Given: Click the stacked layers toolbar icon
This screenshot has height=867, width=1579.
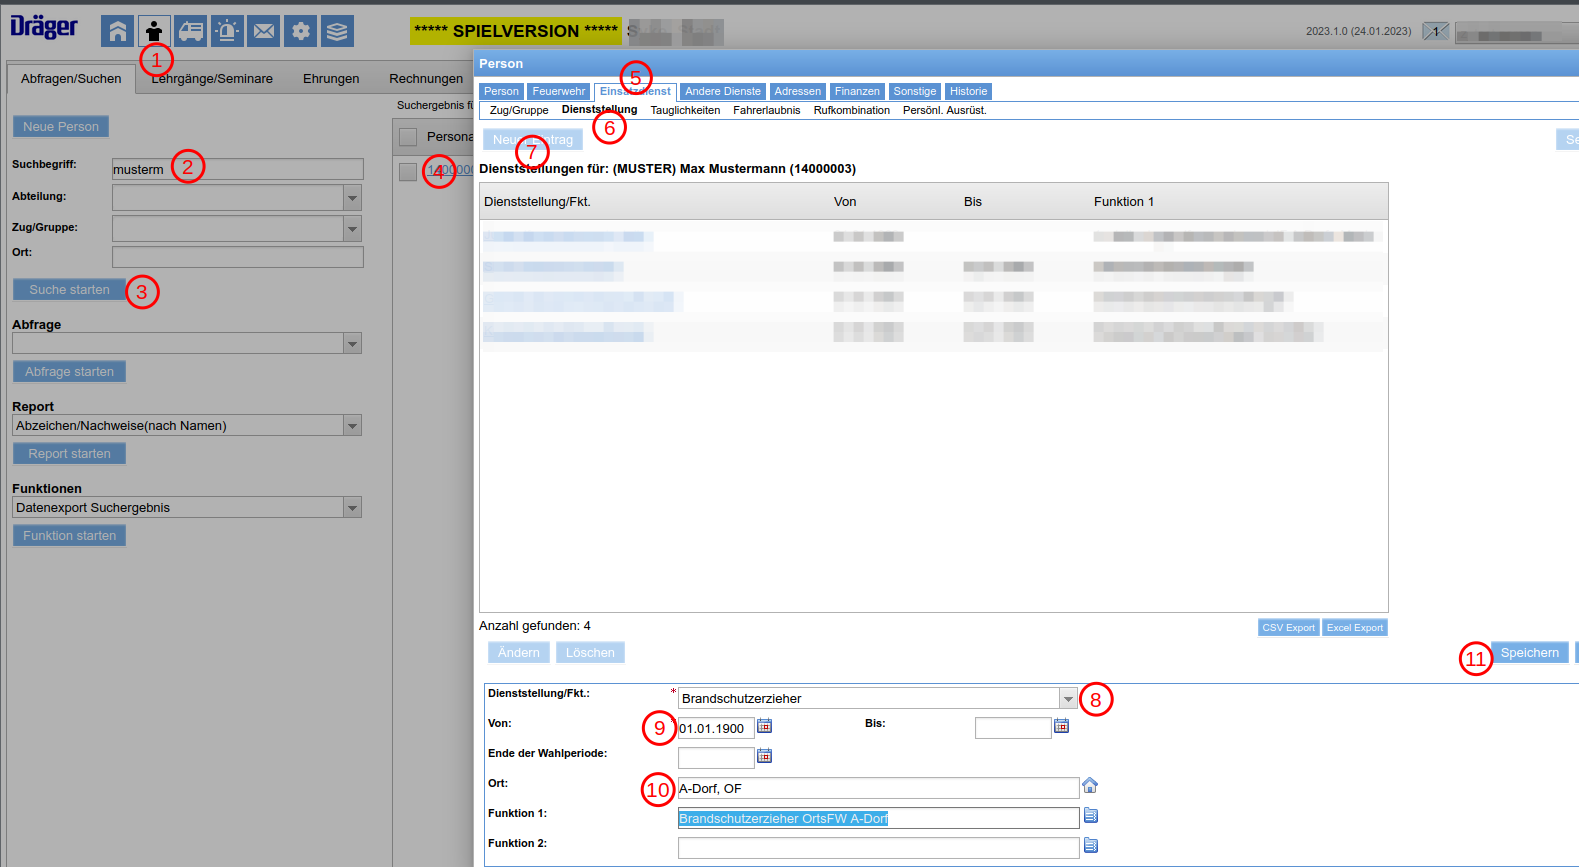Looking at the screenshot, I should tap(337, 31).
